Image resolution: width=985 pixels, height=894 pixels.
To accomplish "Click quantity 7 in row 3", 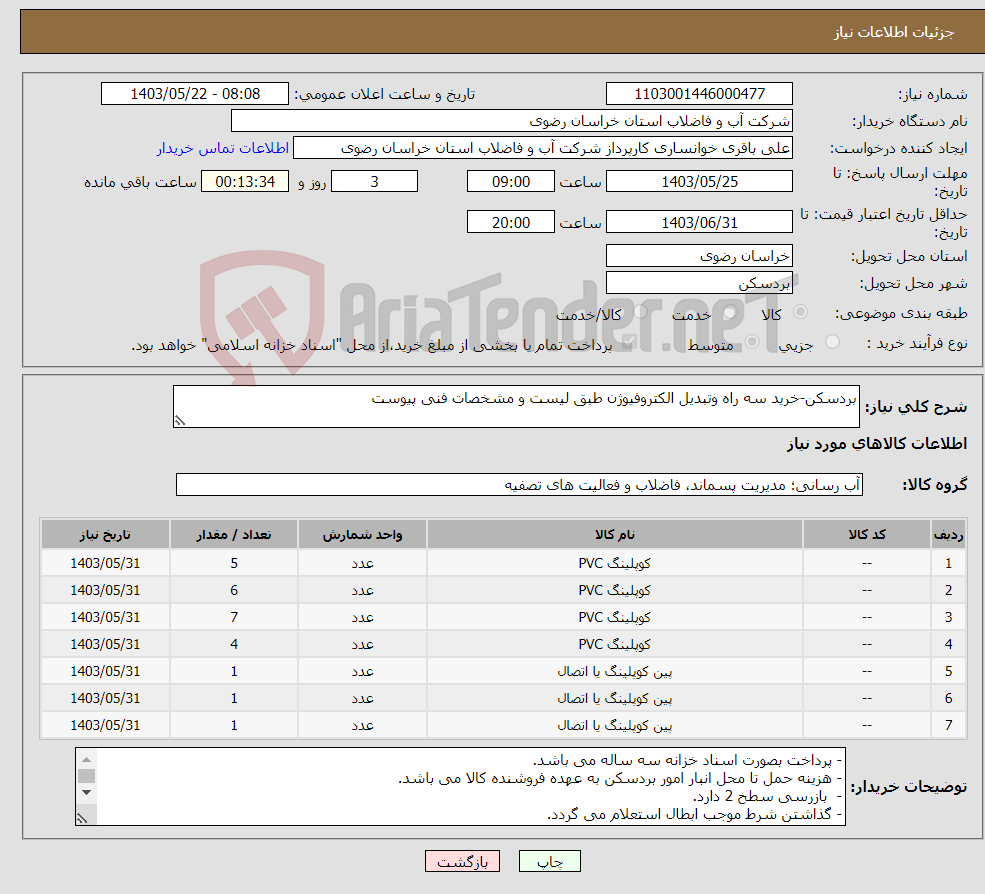I will pyautogui.click(x=234, y=617).
